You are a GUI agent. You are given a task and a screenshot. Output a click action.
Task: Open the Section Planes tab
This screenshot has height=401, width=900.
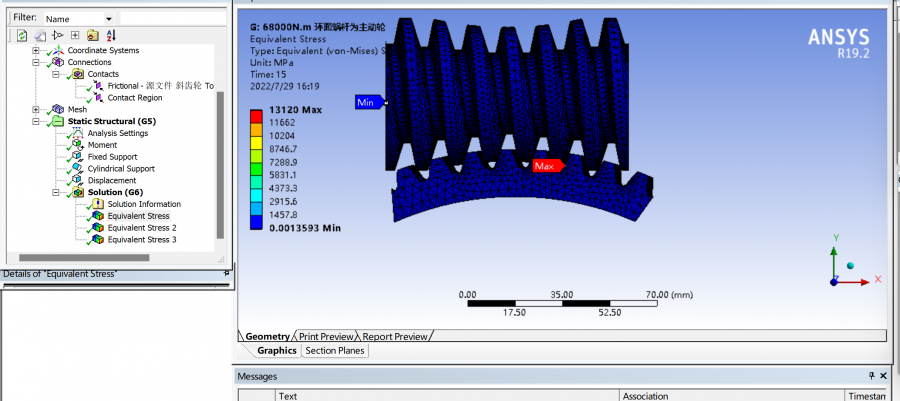coord(335,351)
